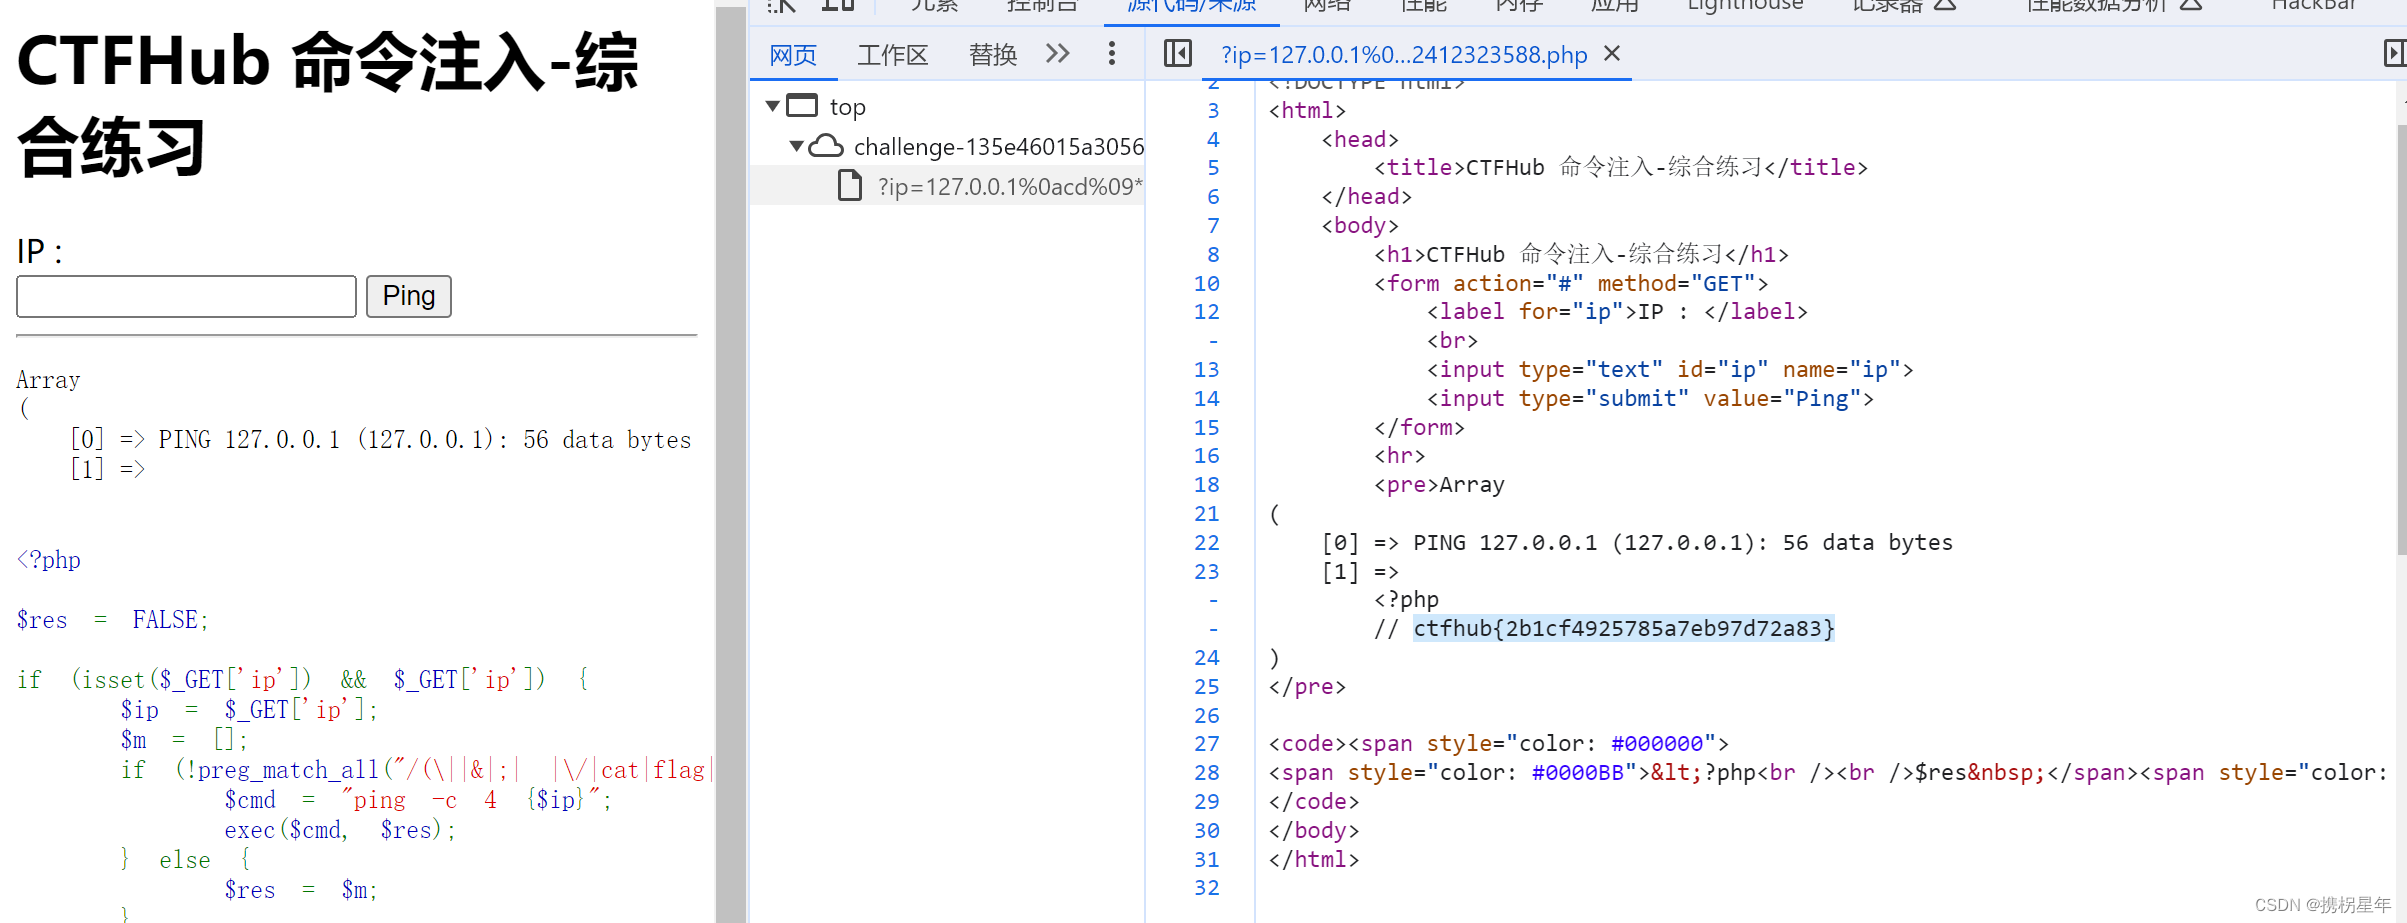Focus the IP text input field
This screenshot has width=2407, height=923.
coord(186,296)
